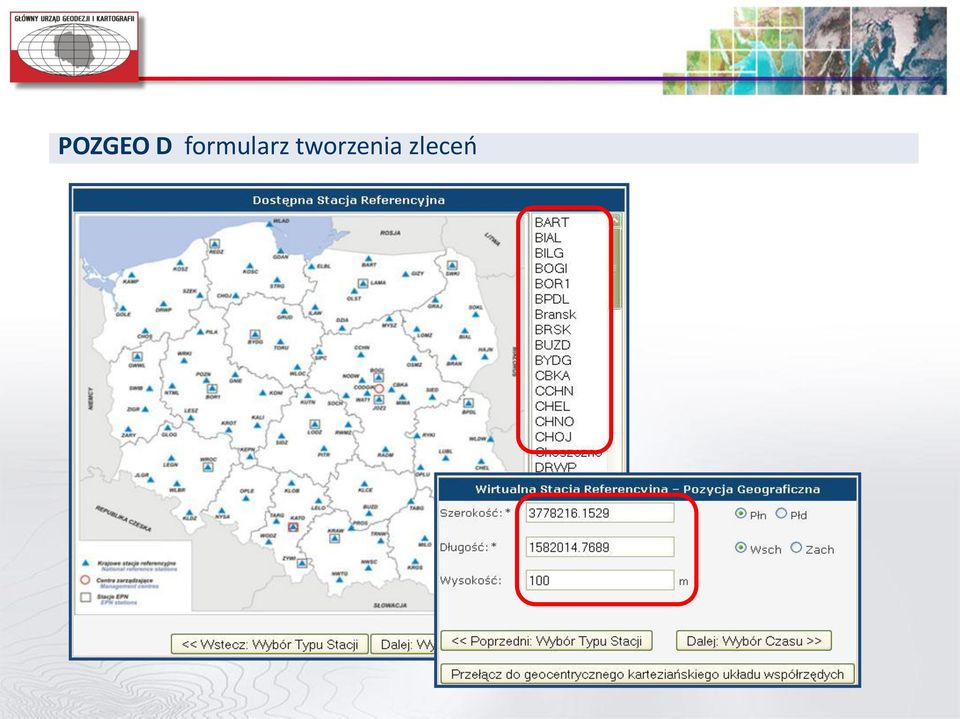Click the WLAD station marker on map
Image resolution: width=960 pixels, height=719 pixels.
[x=269, y=225]
